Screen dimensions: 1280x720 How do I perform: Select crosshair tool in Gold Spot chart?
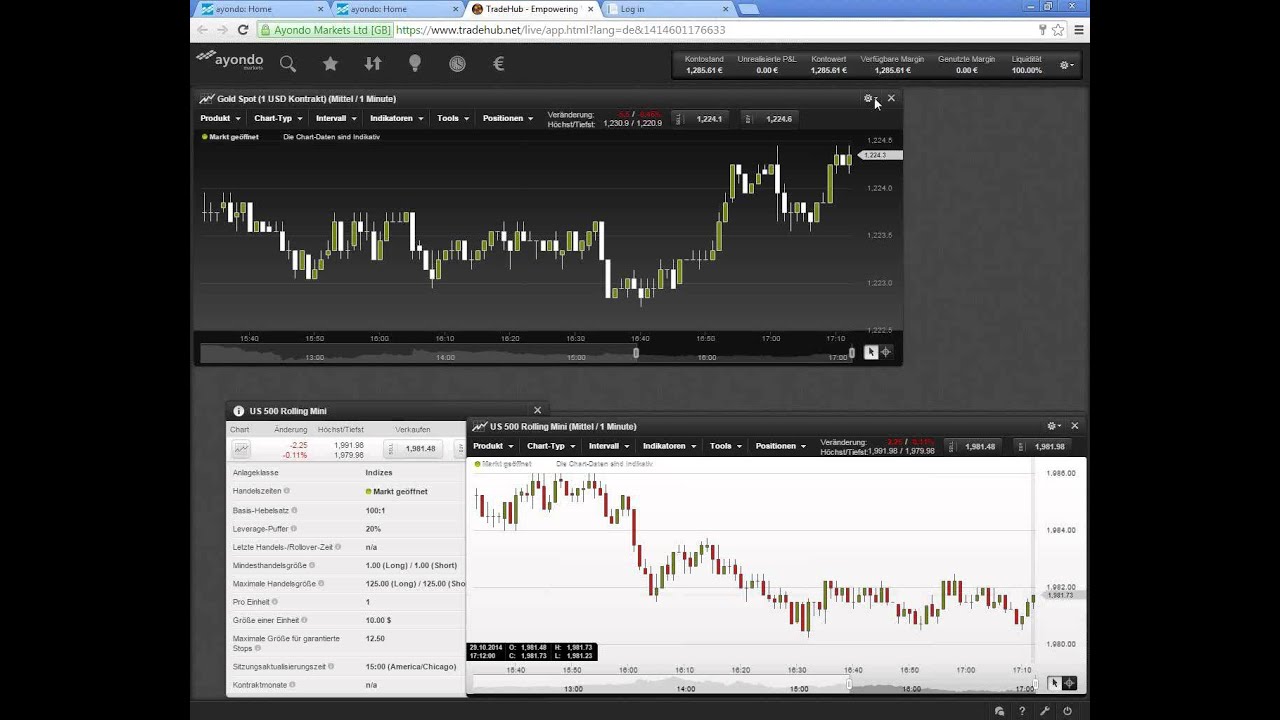click(886, 352)
